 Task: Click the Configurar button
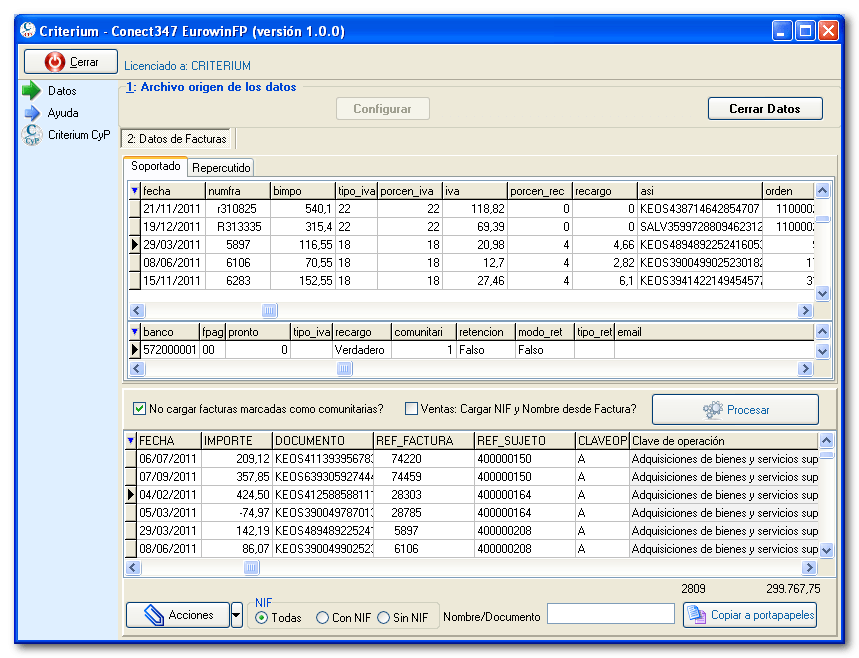(x=382, y=108)
